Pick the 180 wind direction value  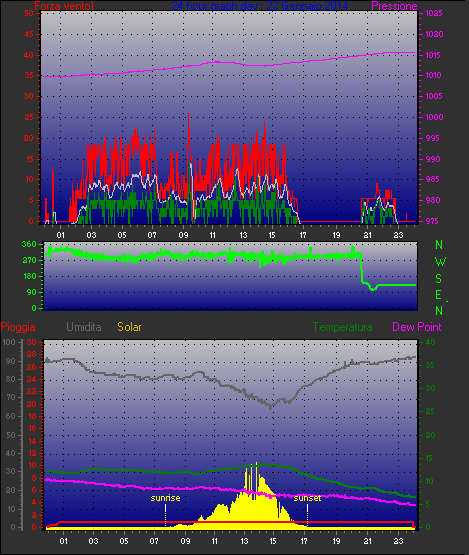coord(29,276)
